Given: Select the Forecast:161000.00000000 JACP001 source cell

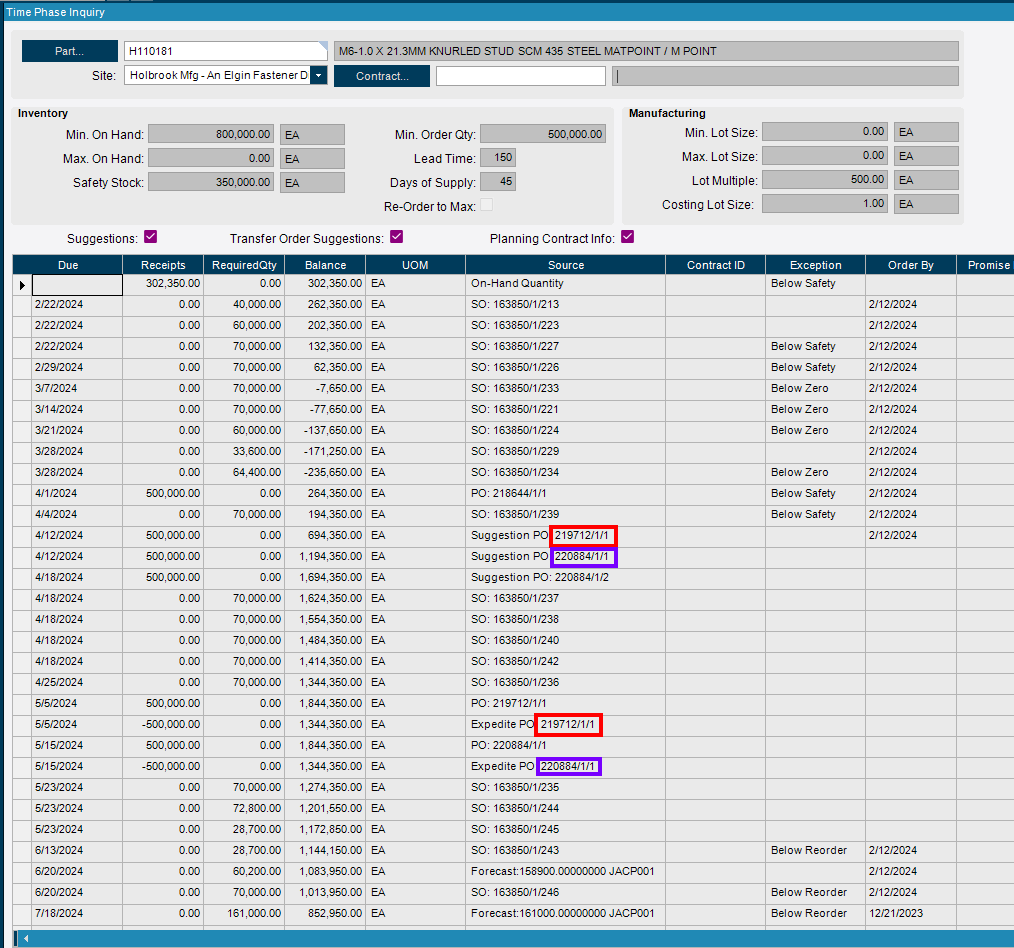Looking at the screenshot, I should 565,914.
